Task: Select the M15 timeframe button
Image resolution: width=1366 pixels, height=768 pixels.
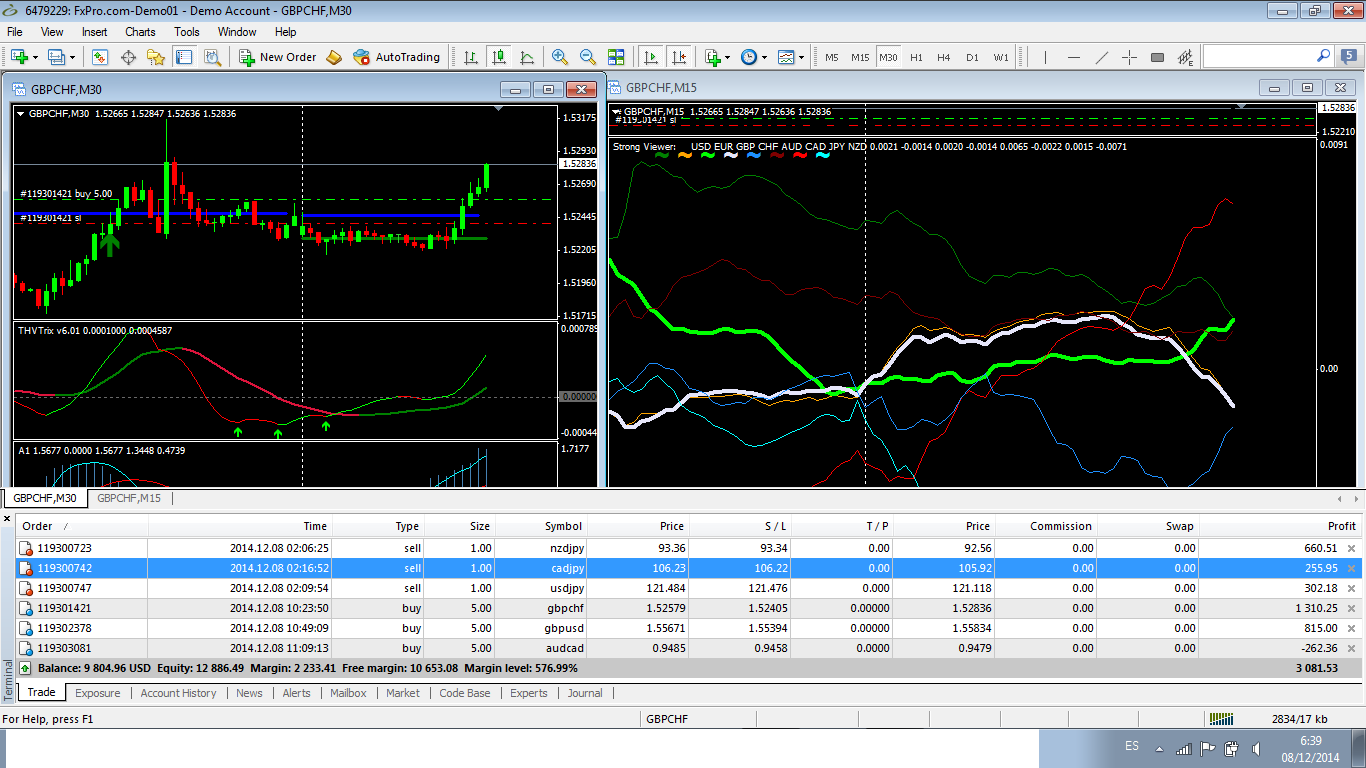Action: click(859, 57)
